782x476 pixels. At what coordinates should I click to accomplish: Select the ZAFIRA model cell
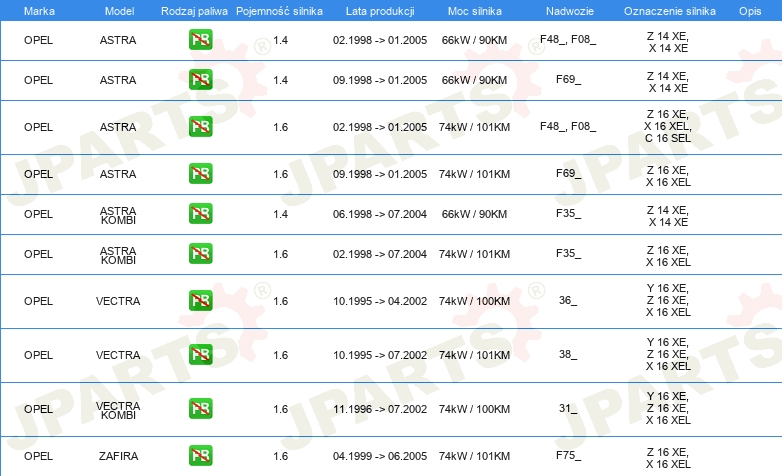pyautogui.click(x=118, y=456)
